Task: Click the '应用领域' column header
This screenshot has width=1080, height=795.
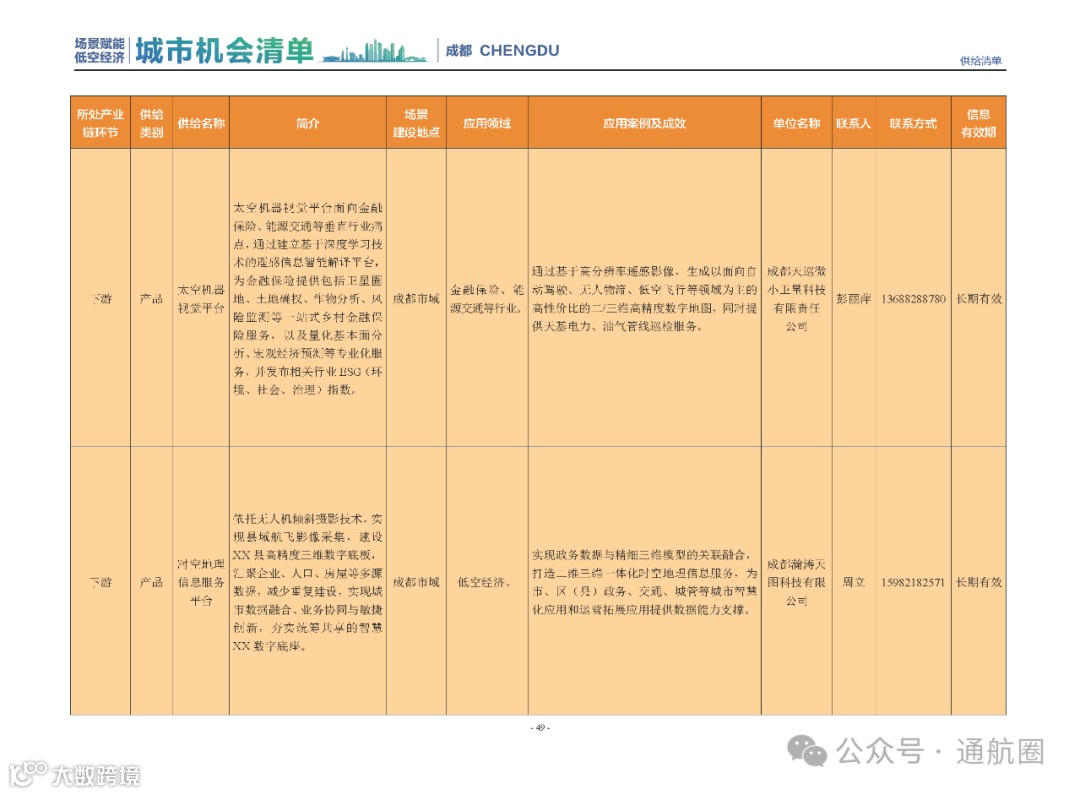Action: point(487,123)
